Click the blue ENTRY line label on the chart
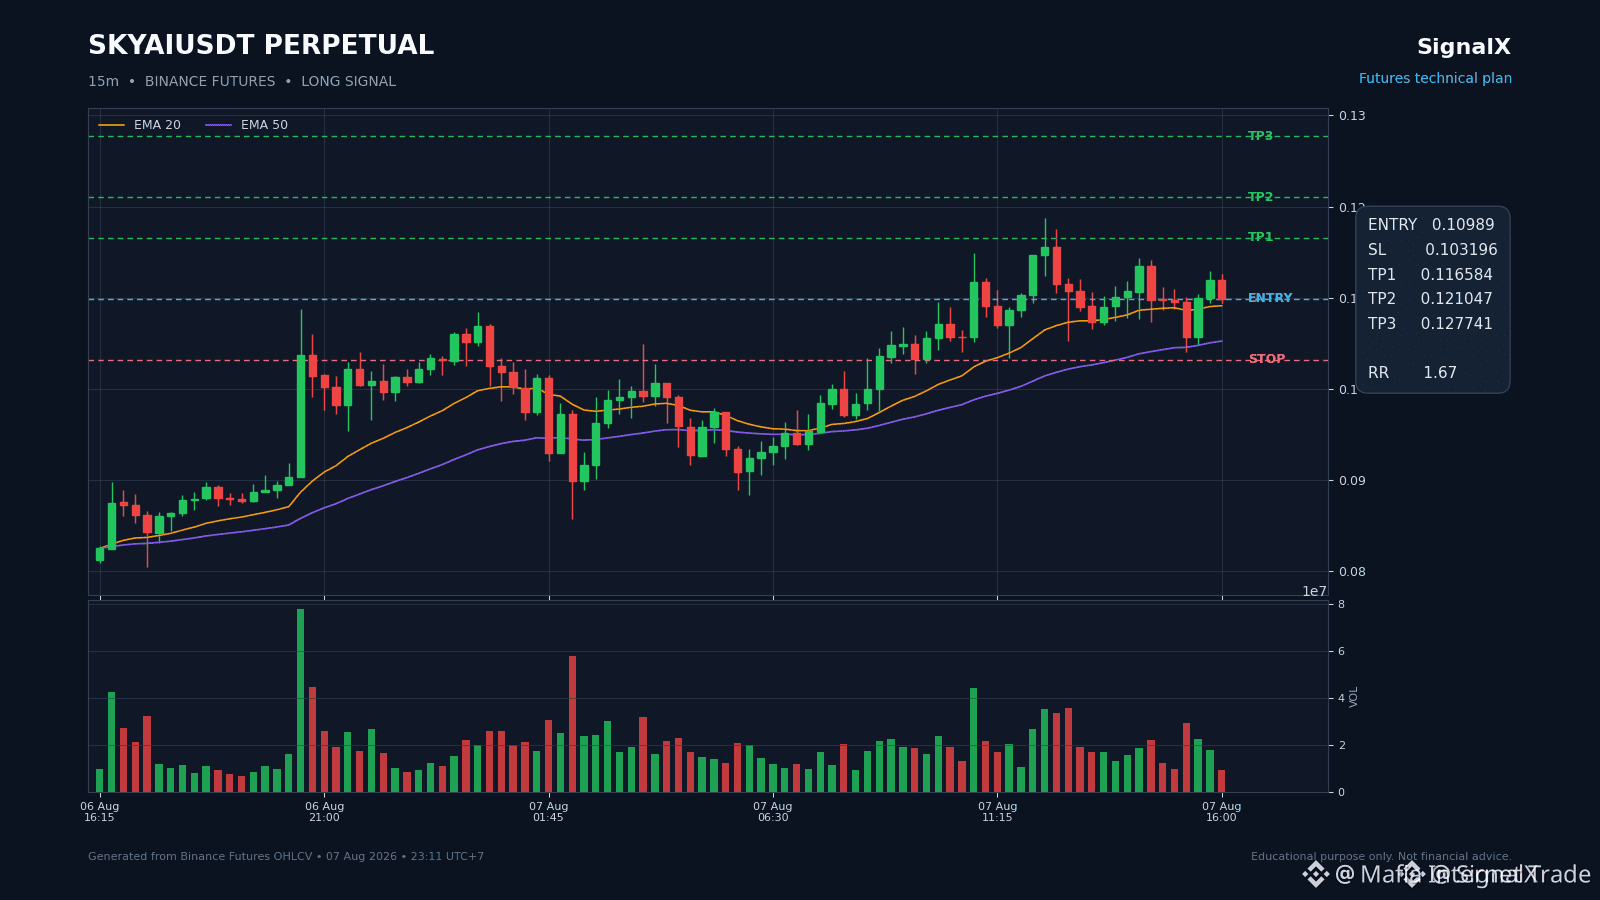Image resolution: width=1600 pixels, height=900 pixels. point(1270,298)
